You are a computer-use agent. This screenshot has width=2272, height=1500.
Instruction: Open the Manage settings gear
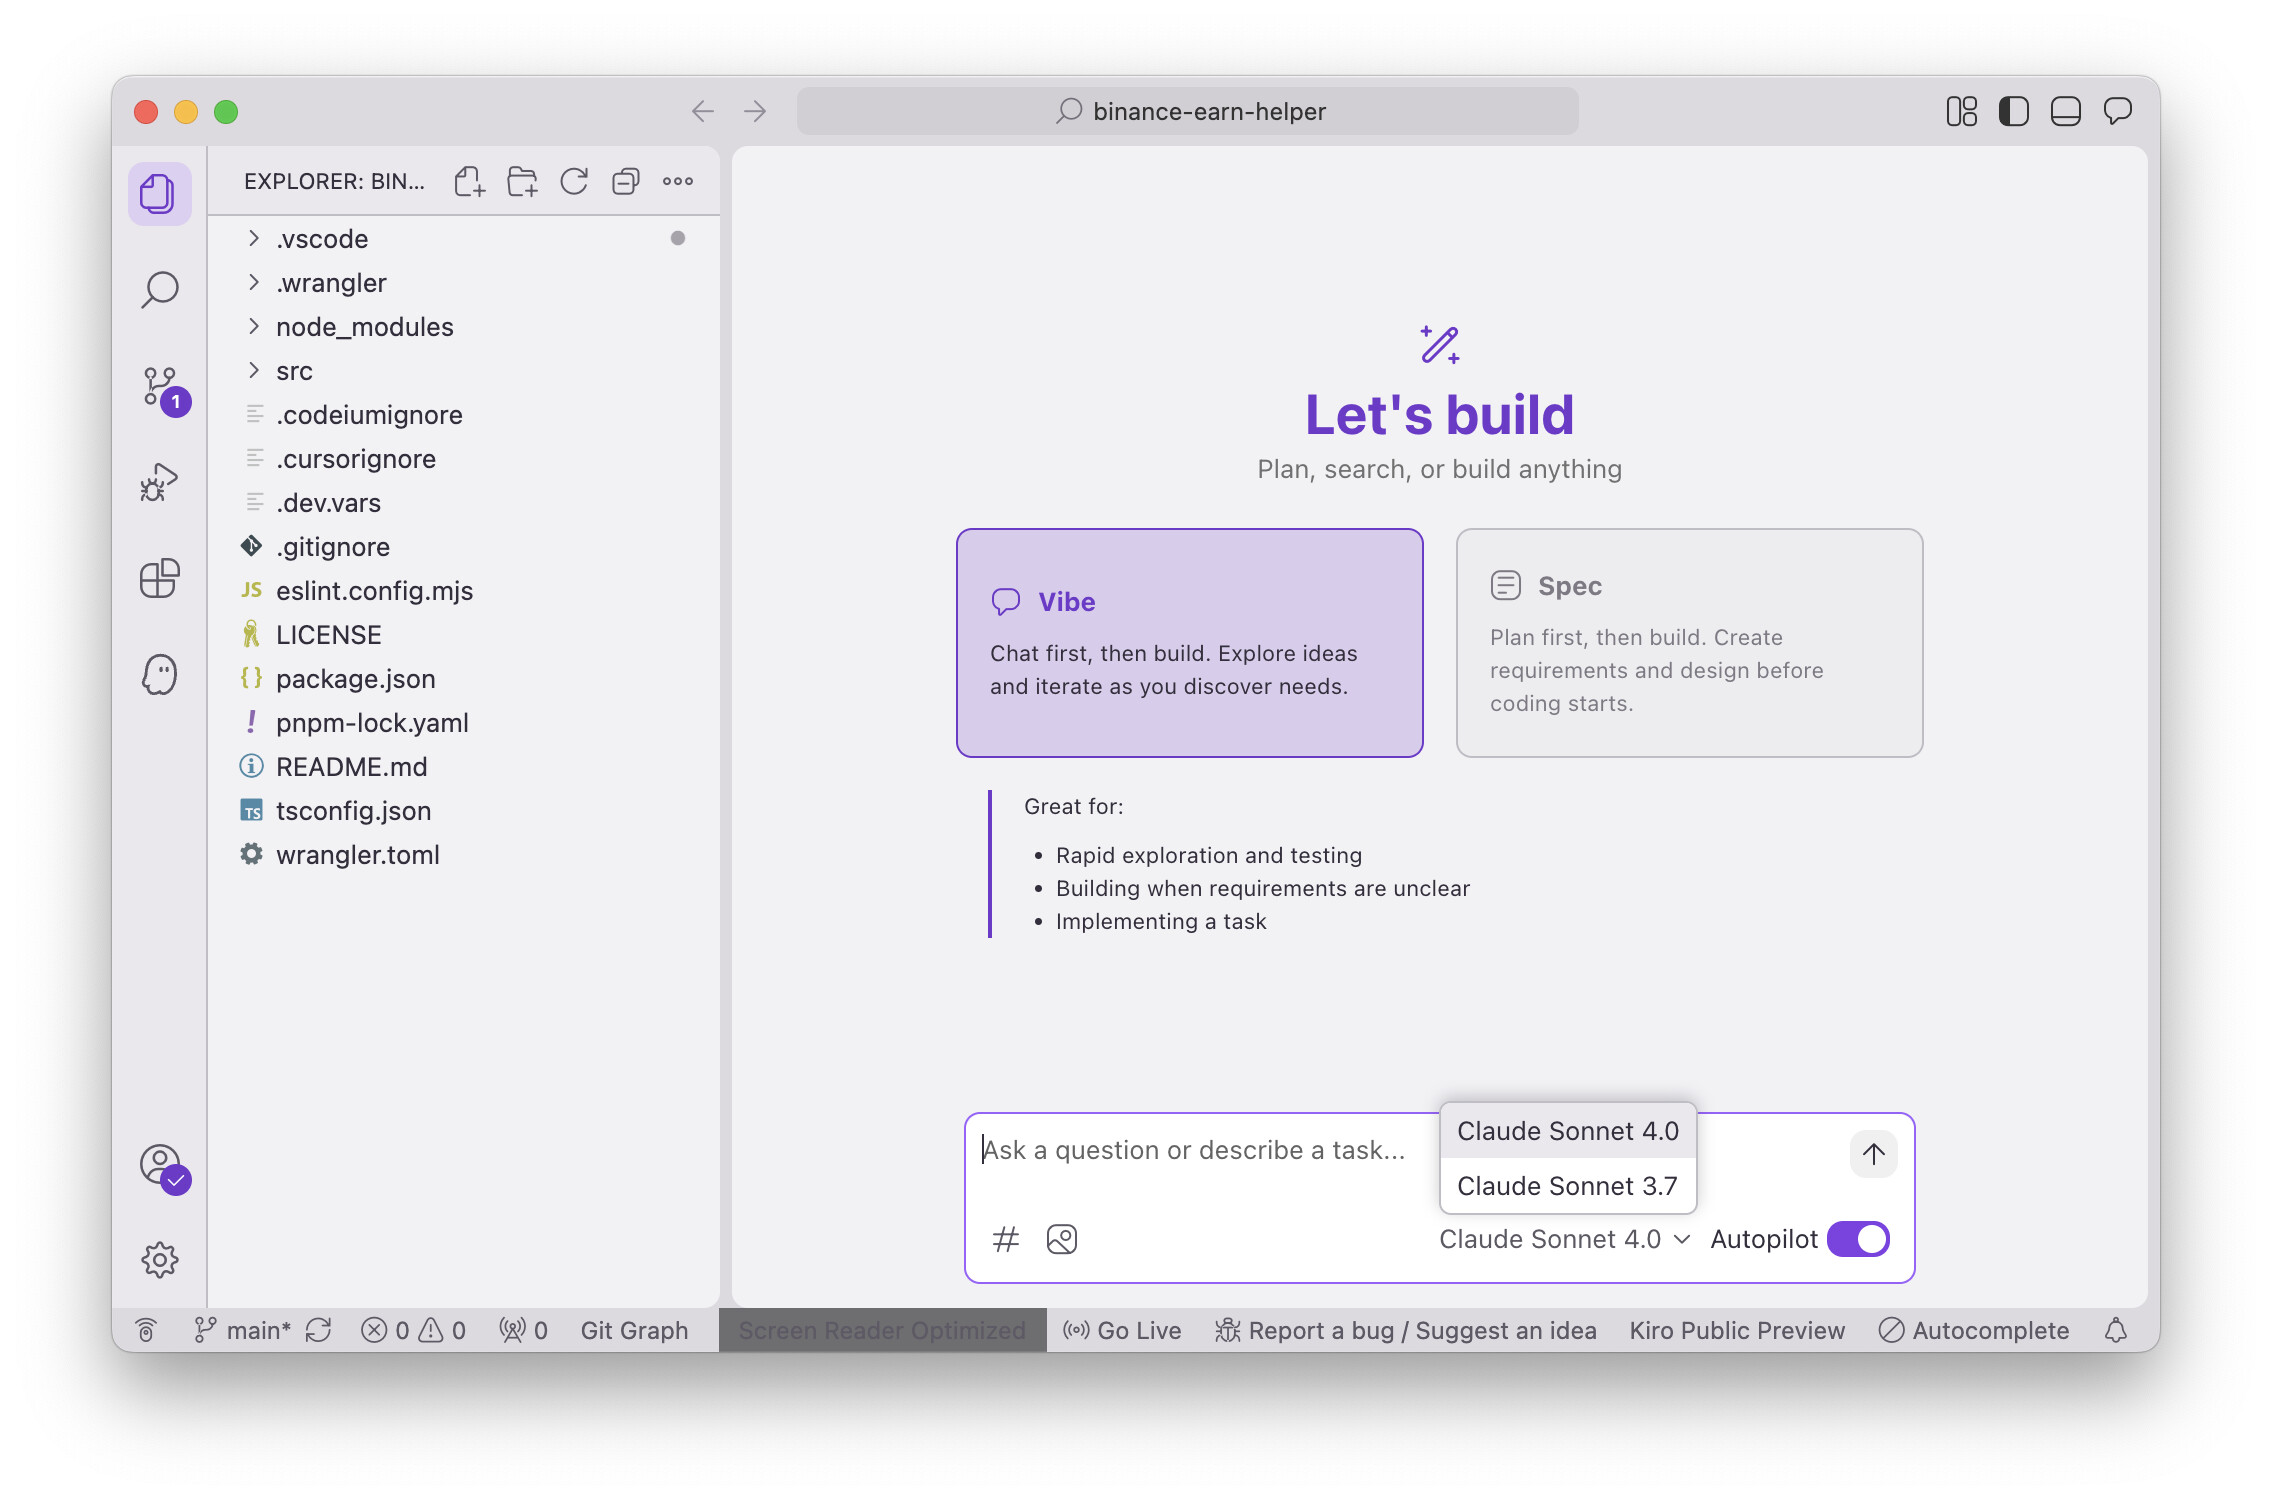pos(159,1260)
